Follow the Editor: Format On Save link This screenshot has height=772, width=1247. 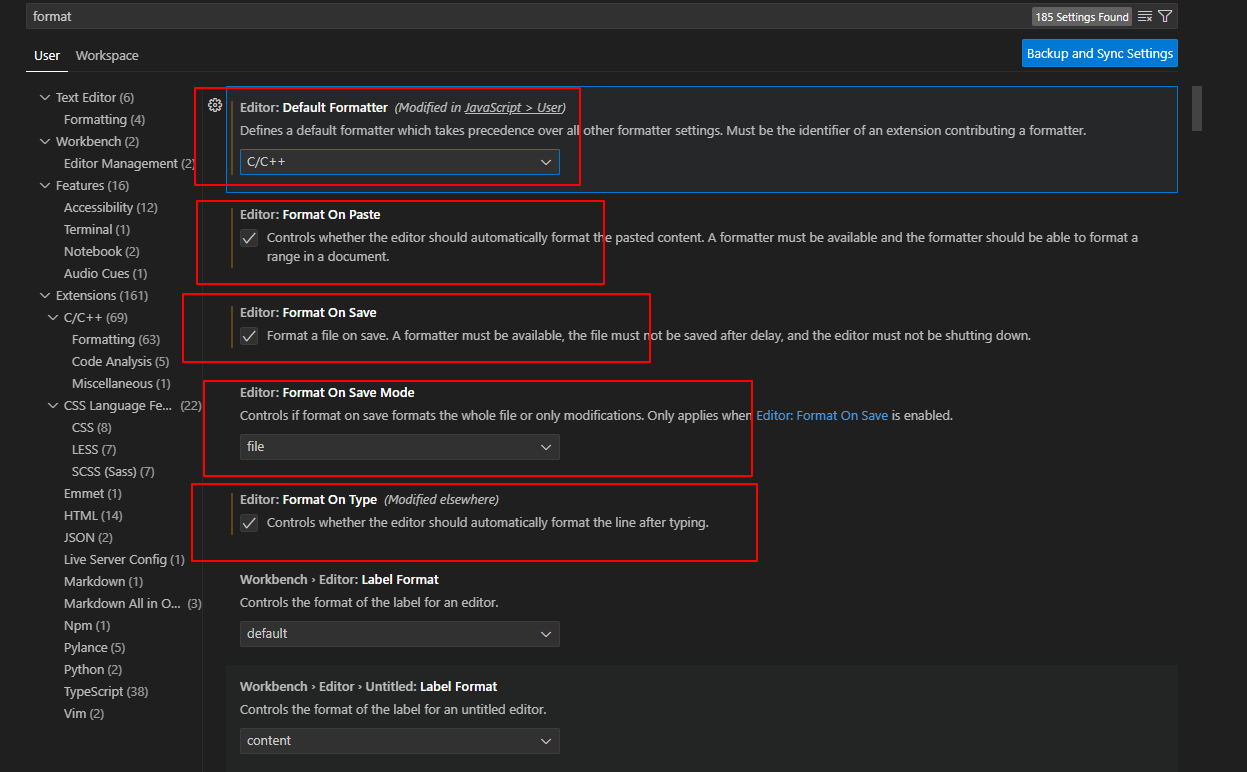point(822,415)
